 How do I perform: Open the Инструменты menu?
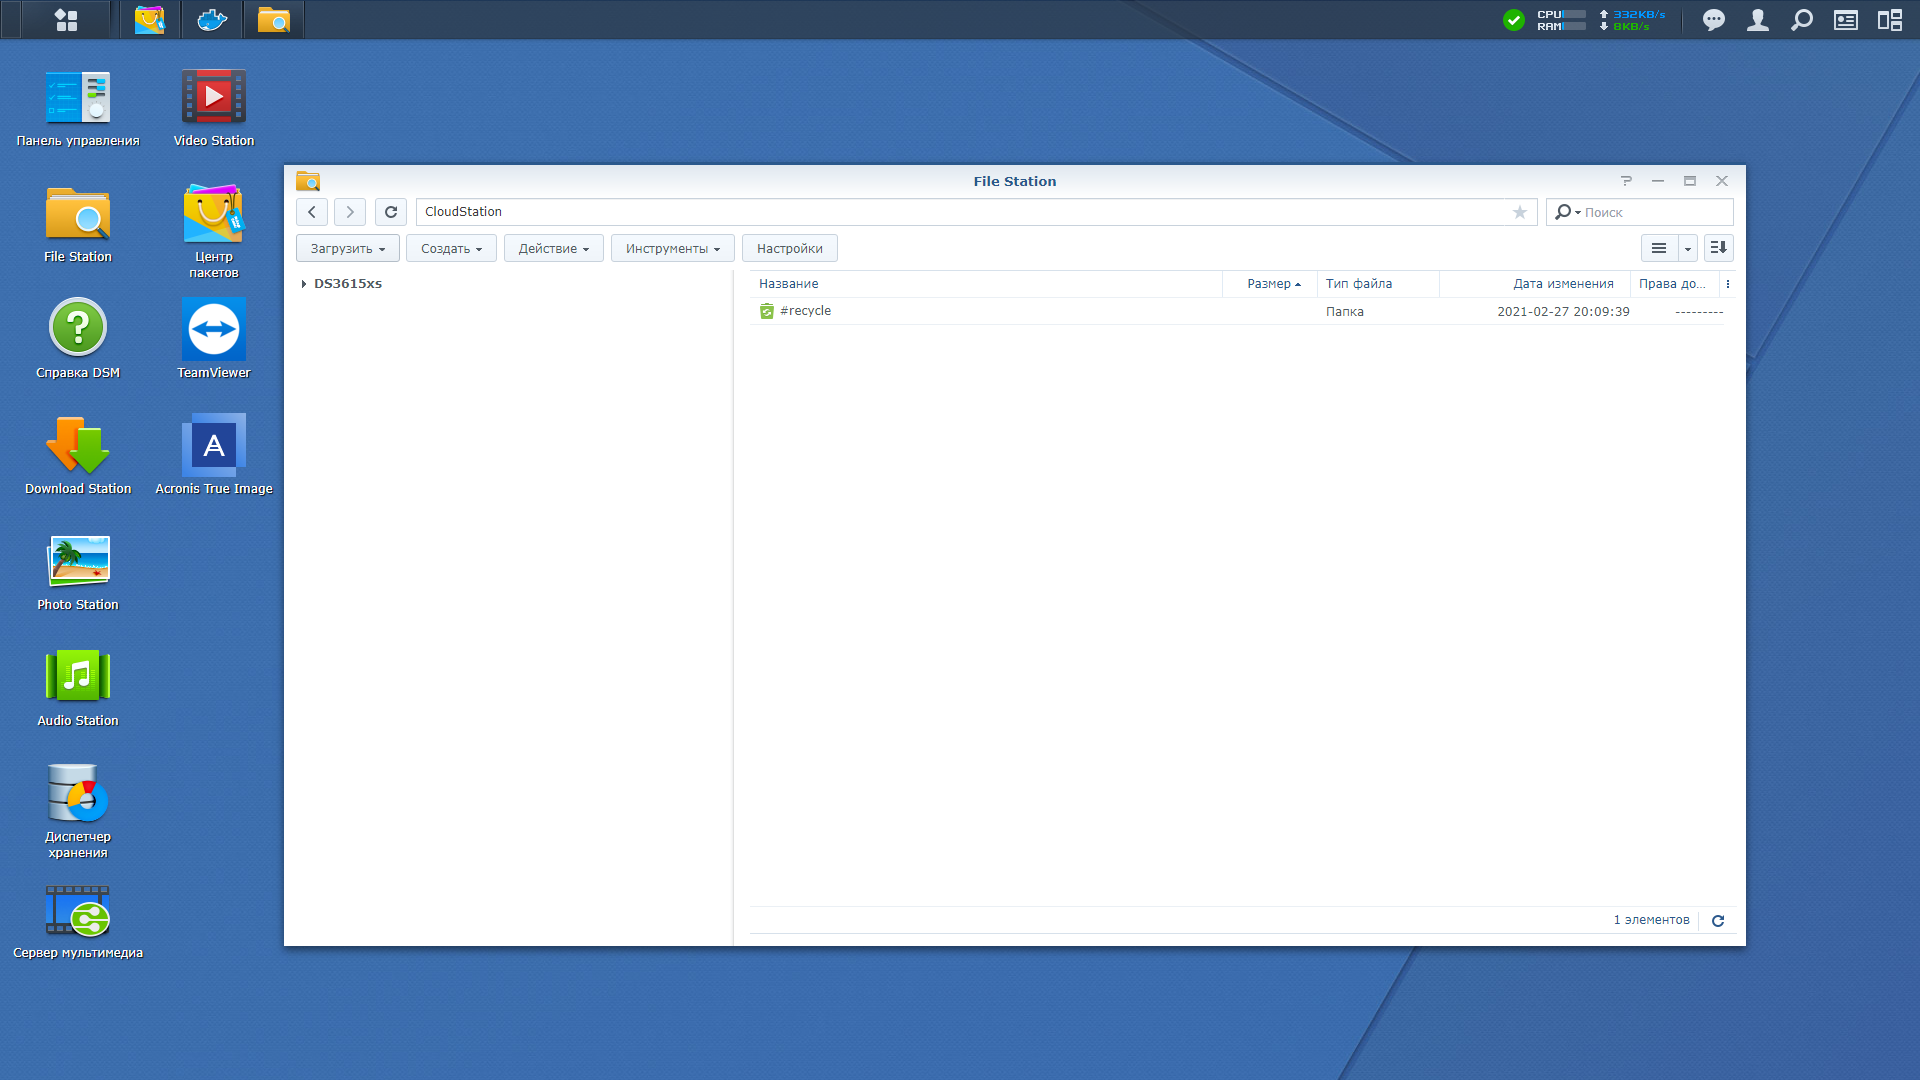point(672,249)
